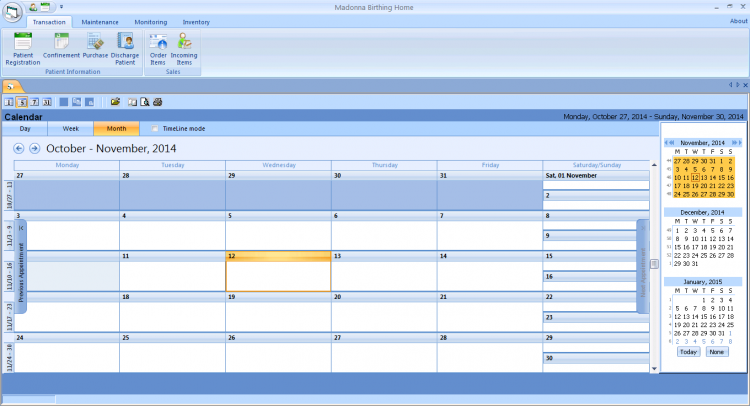Image resolution: width=750 pixels, height=406 pixels.
Task: Enable the TimeLine mode checkbox
Action: pos(155,129)
